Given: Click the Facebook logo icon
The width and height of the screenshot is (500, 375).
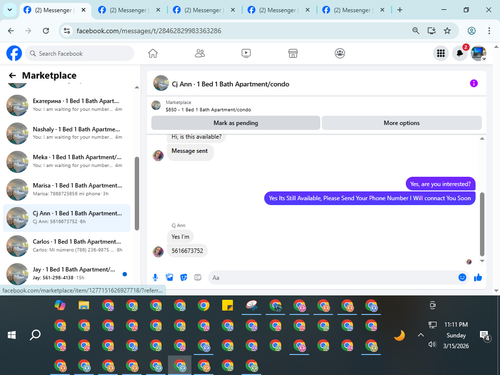Looking at the screenshot, I should click(14, 53).
